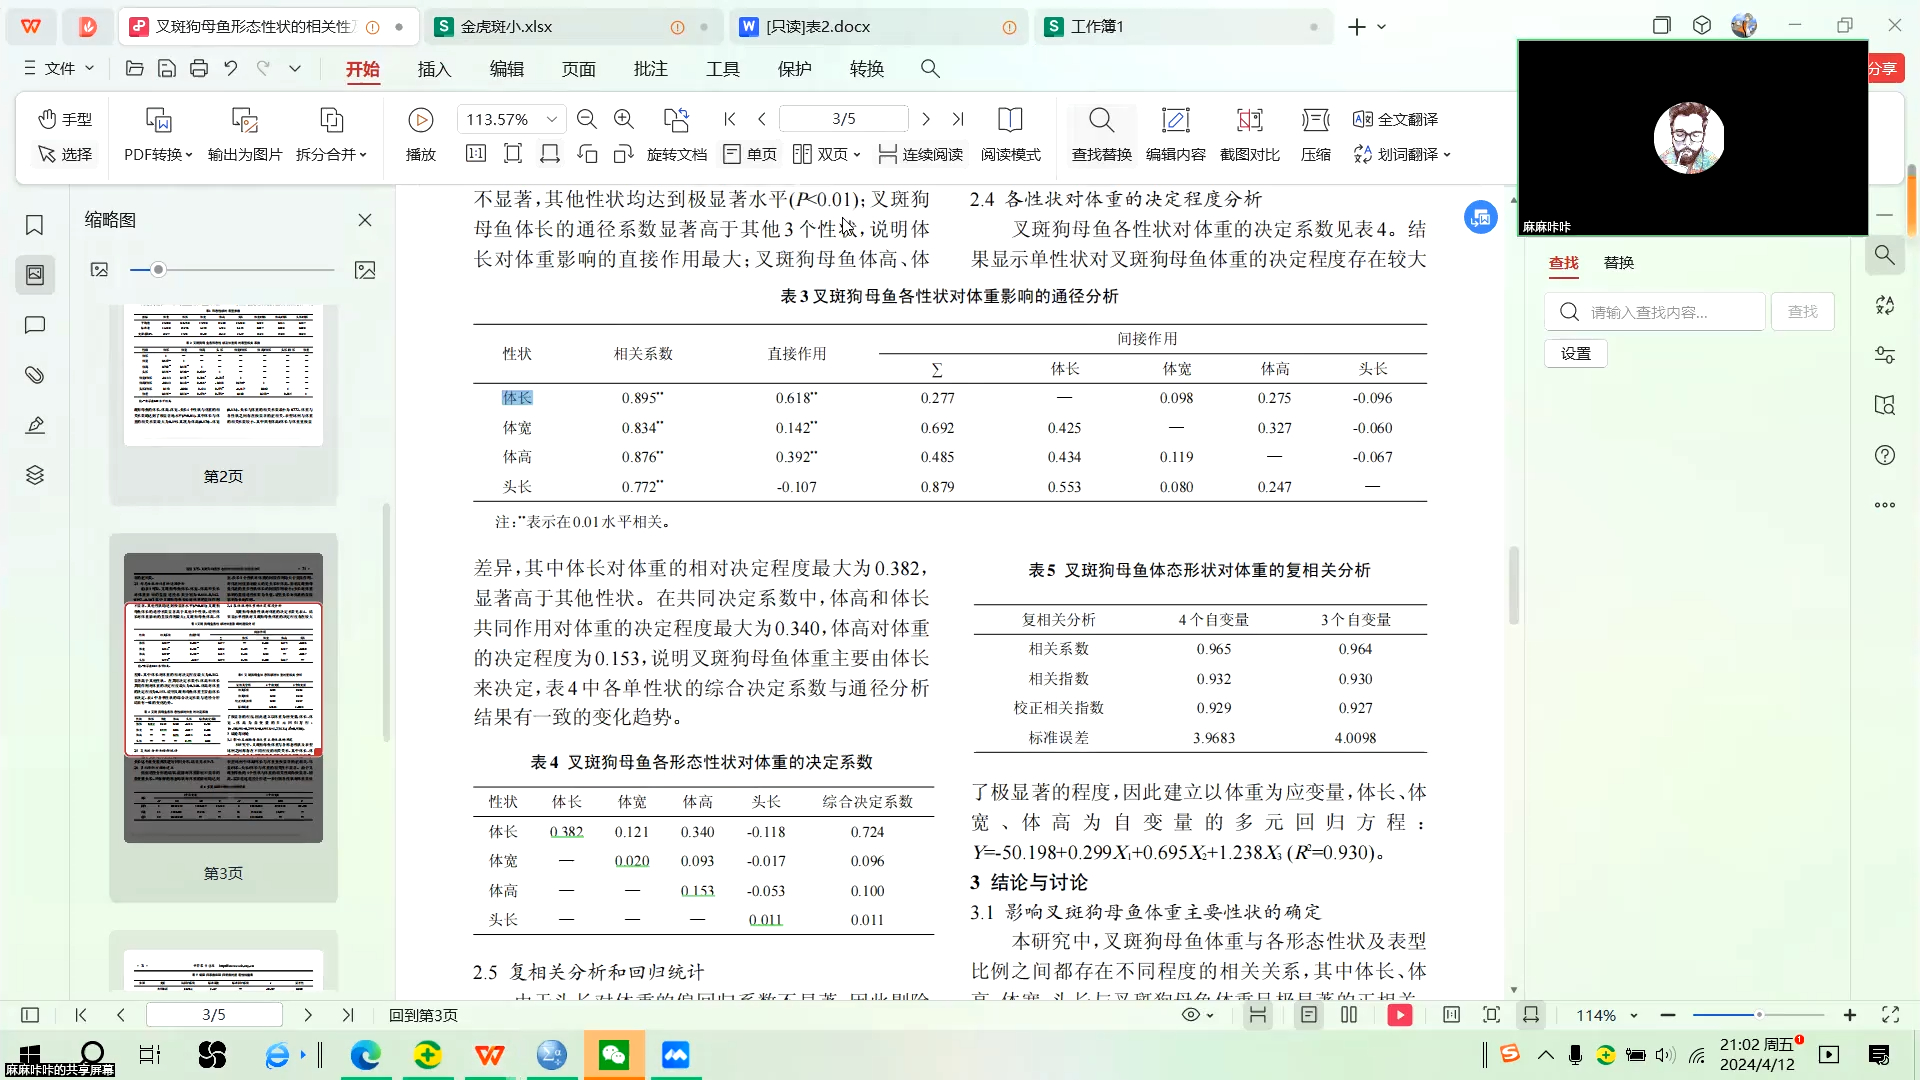Click 全文翻译 button
Image resolution: width=1920 pixels, height=1080 pixels.
[1400, 119]
